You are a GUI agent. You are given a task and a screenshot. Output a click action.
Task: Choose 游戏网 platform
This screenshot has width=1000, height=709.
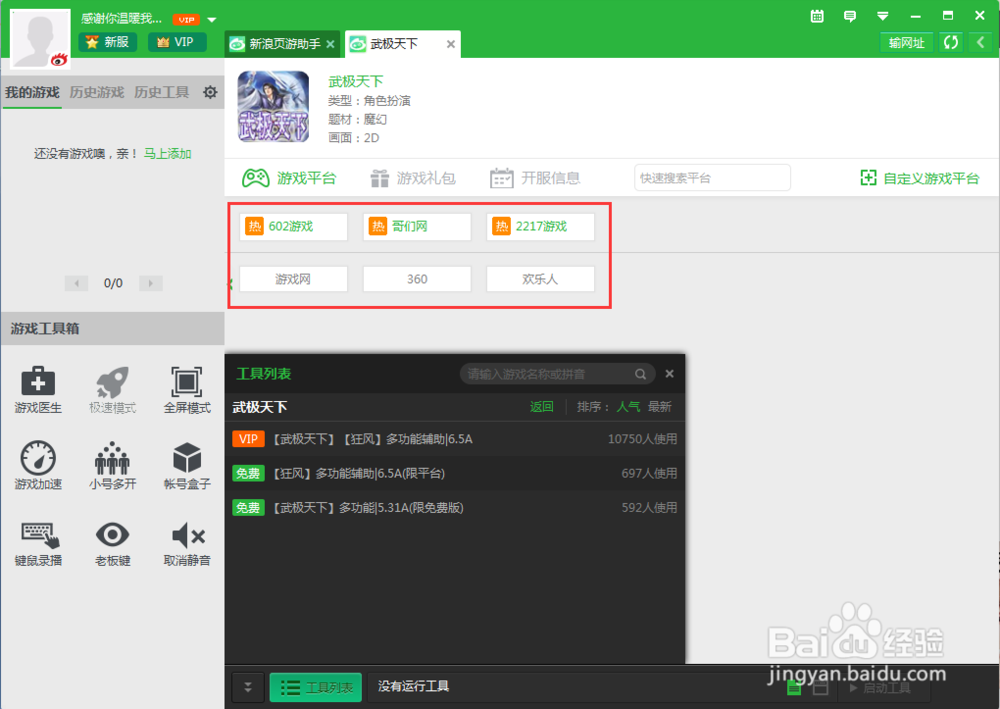click(x=293, y=279)
